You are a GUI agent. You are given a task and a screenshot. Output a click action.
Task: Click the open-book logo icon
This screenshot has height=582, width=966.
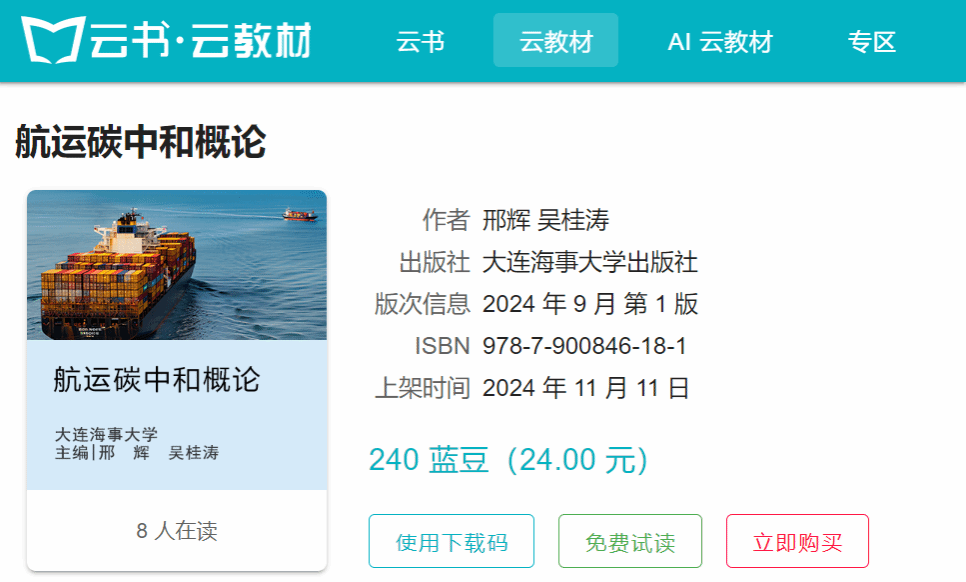[52, 40]
